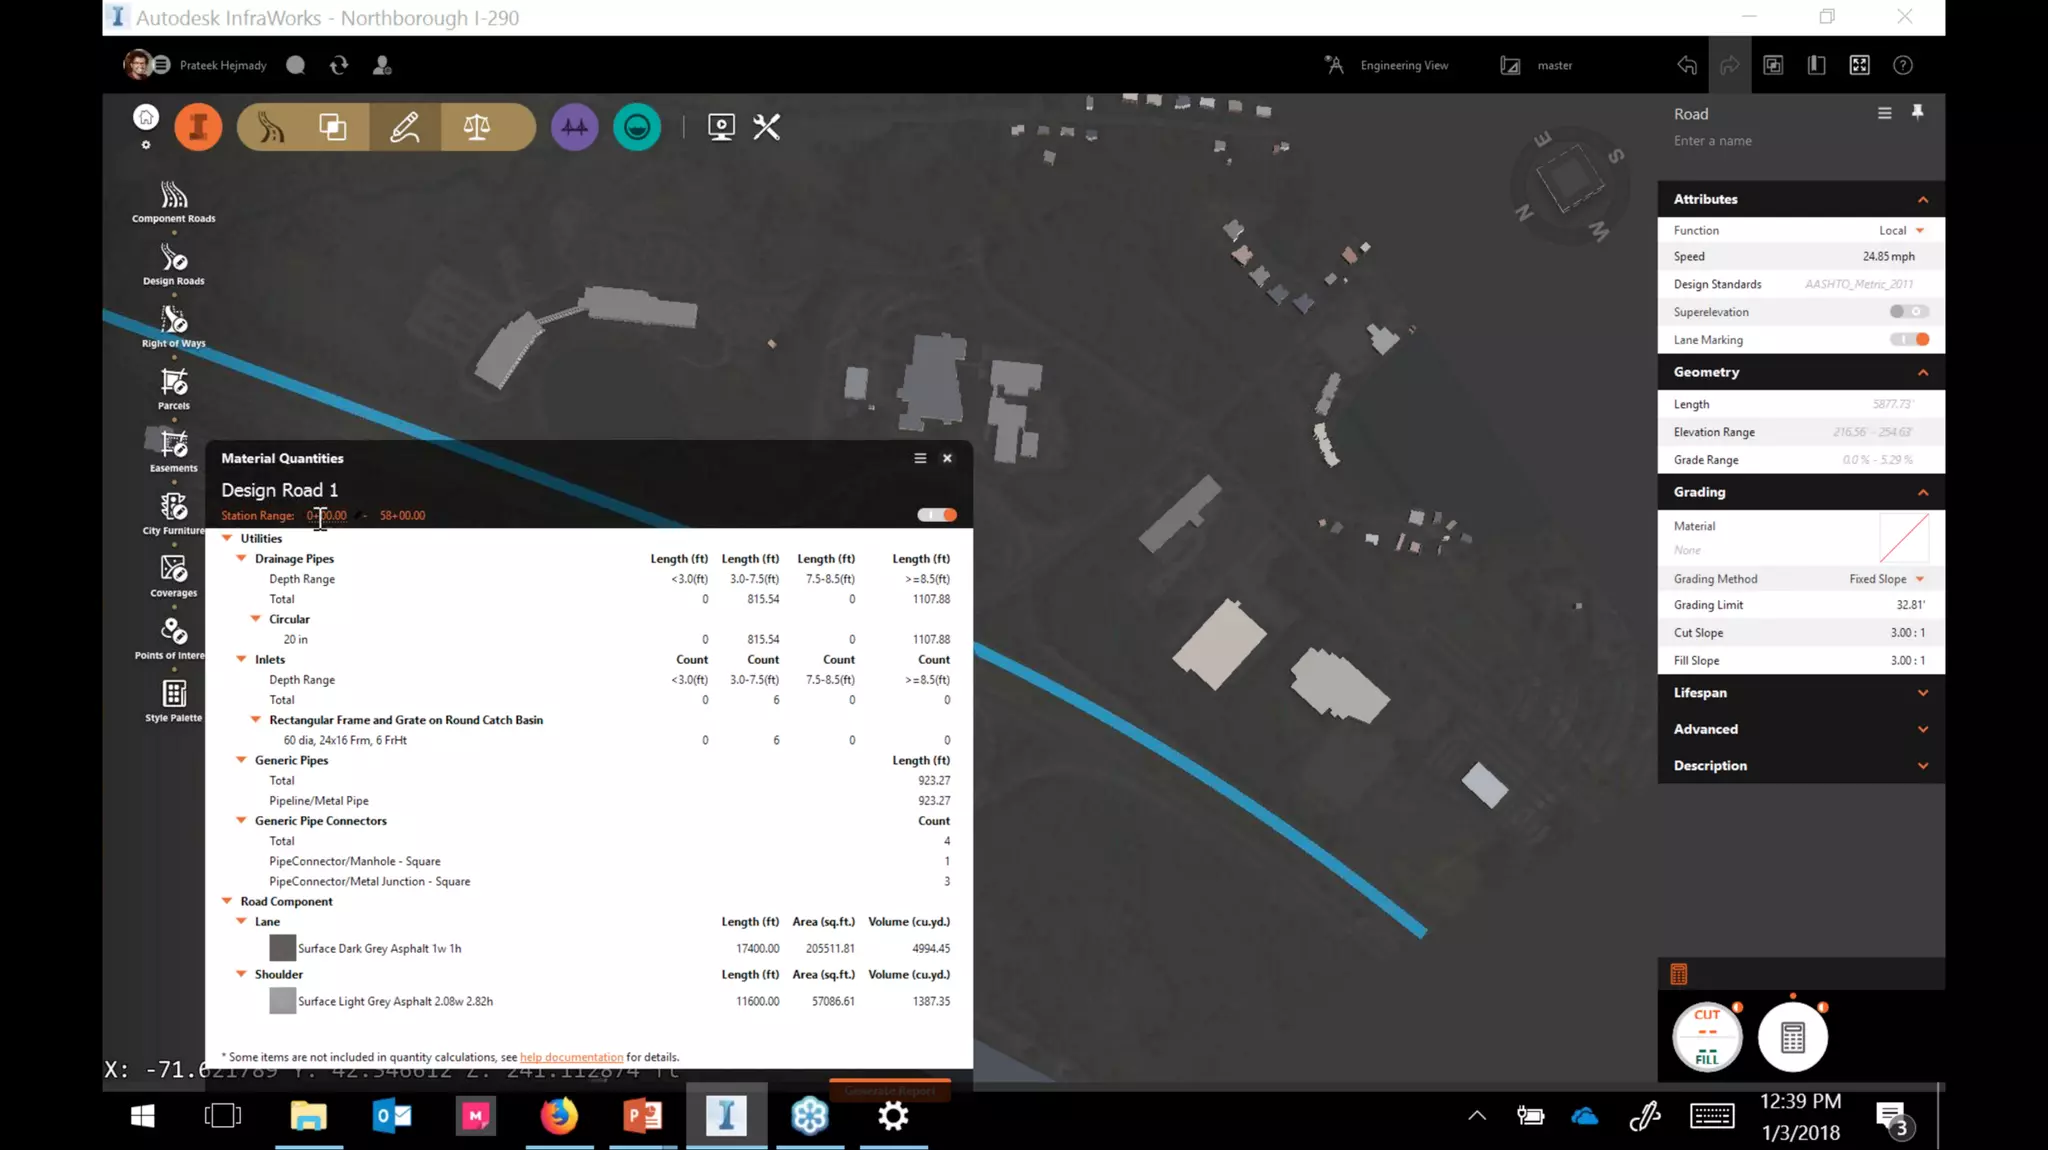This screenshot has height=1150, width=2048.
Task: Toggle the Superelevation switch
Action: 1909,312
